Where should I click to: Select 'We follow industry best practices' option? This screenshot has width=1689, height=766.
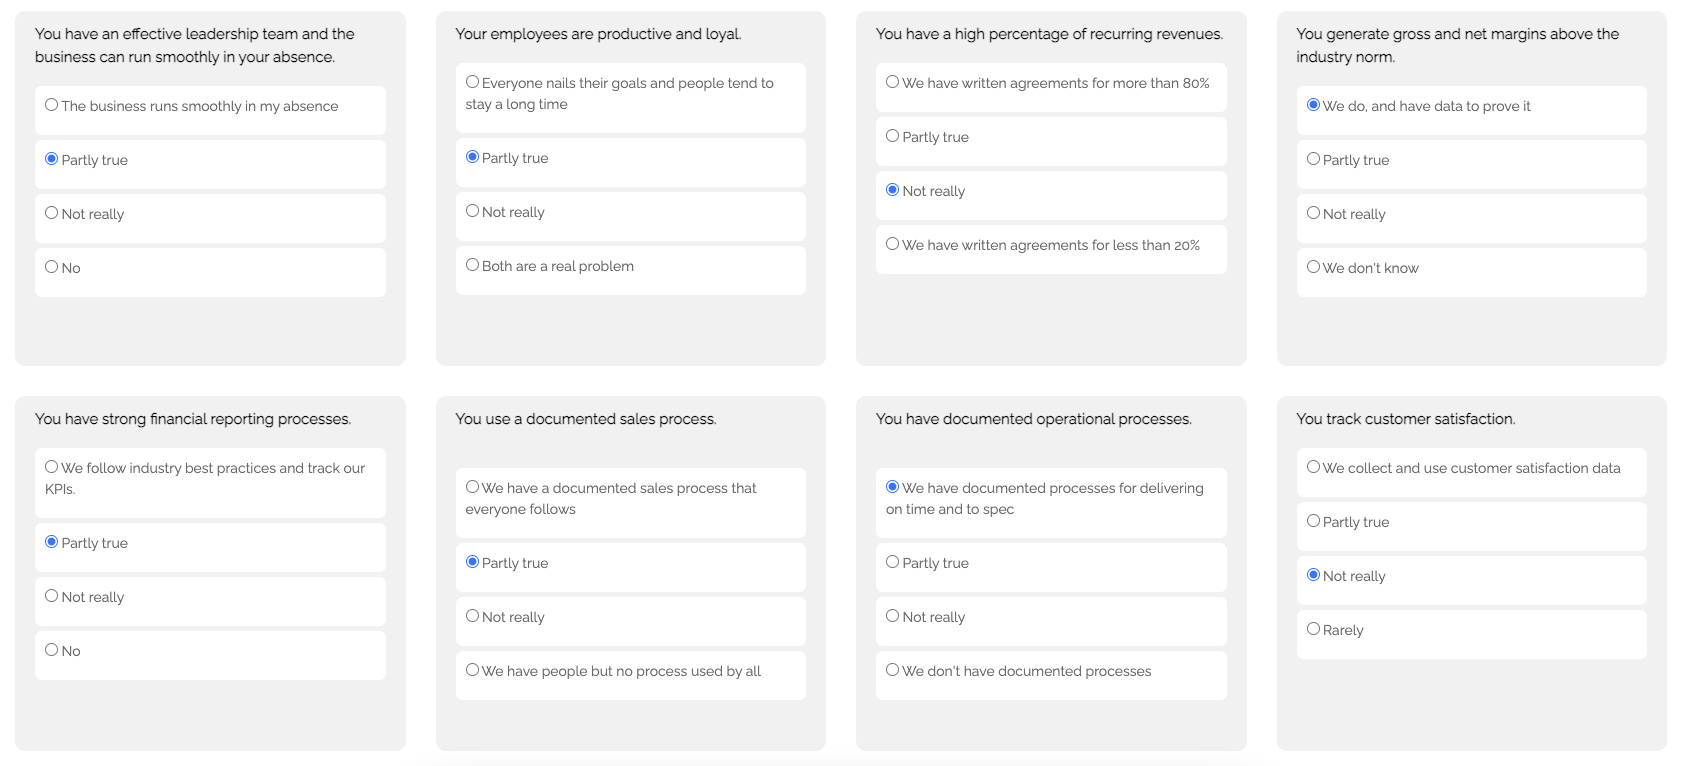point(52,467)
